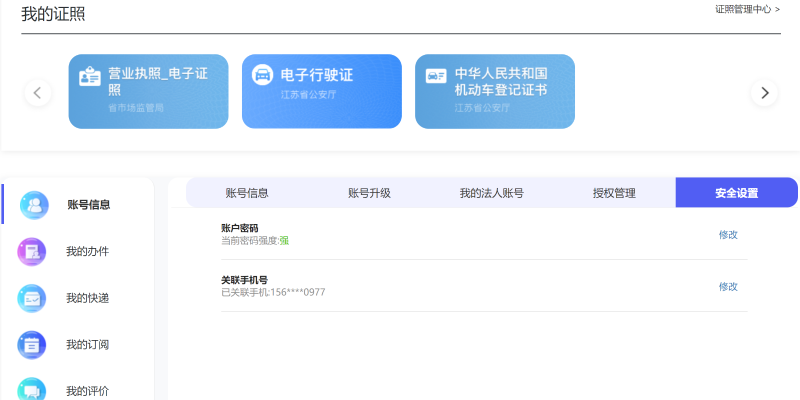Click the 我的评价 sidebar icon

coord(32,390)
